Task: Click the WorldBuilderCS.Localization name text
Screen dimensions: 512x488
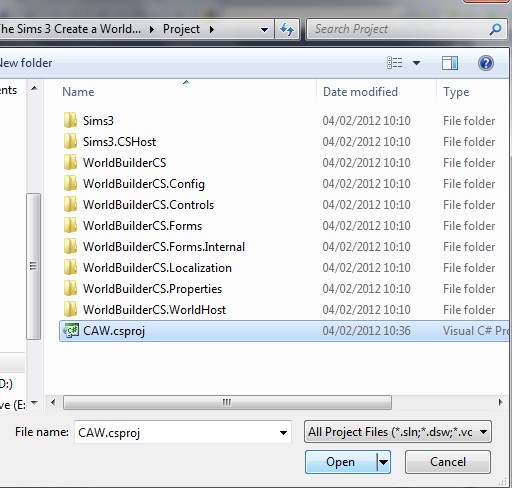Action: pos(157,268)
